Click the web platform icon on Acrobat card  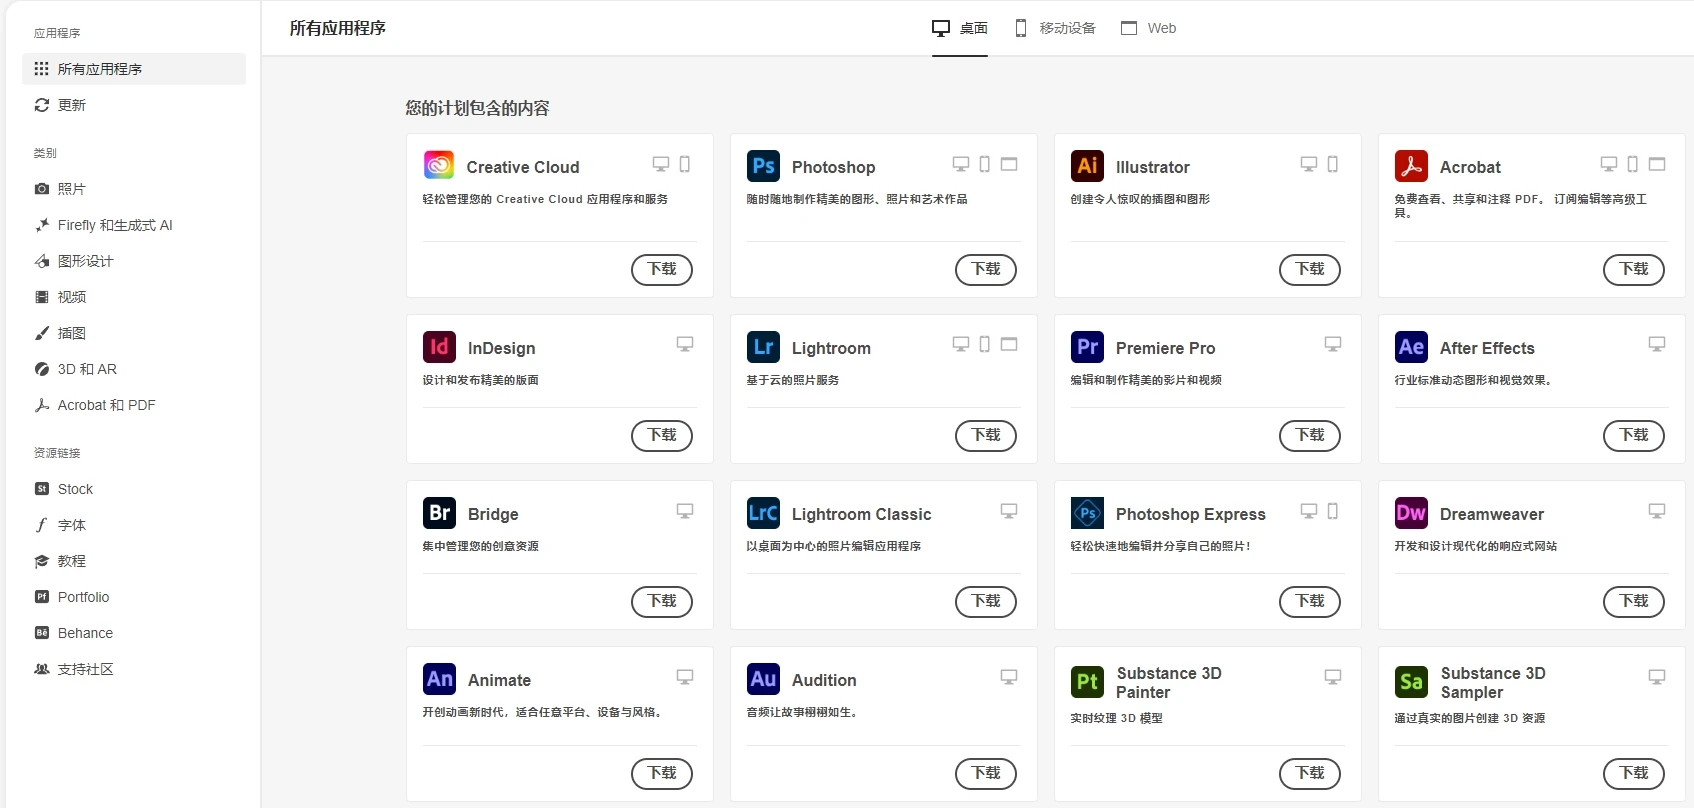coord(1657,164)
